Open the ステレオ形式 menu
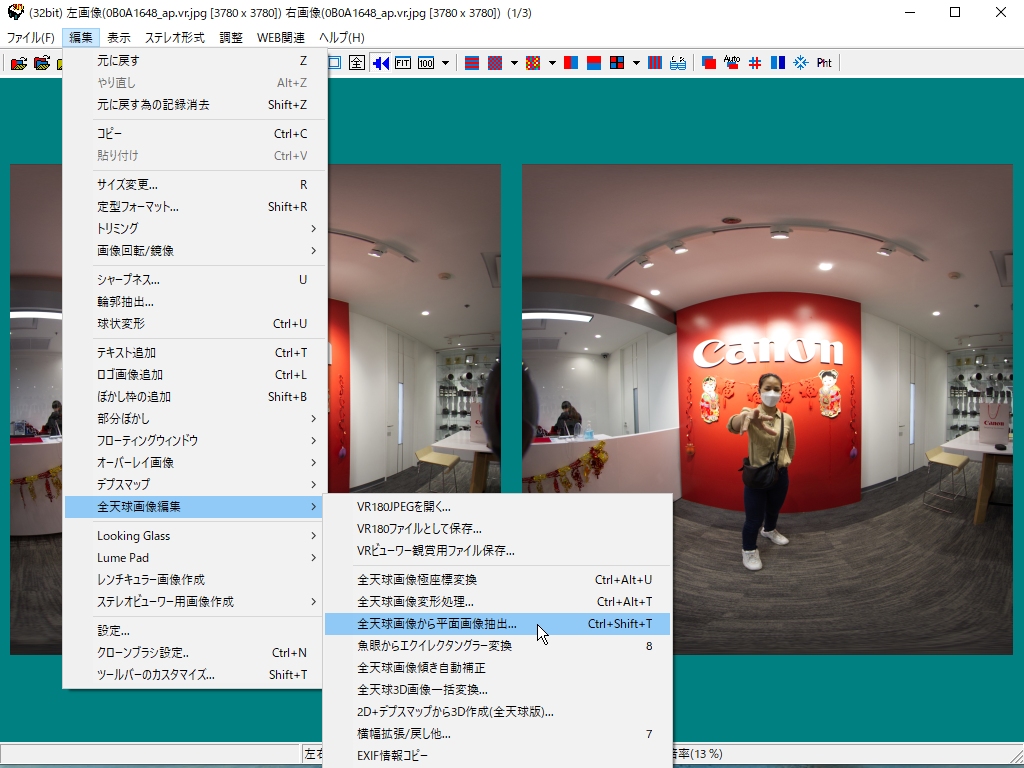The width and height of the screenshot is (1024, 768). tap(174, 38)
